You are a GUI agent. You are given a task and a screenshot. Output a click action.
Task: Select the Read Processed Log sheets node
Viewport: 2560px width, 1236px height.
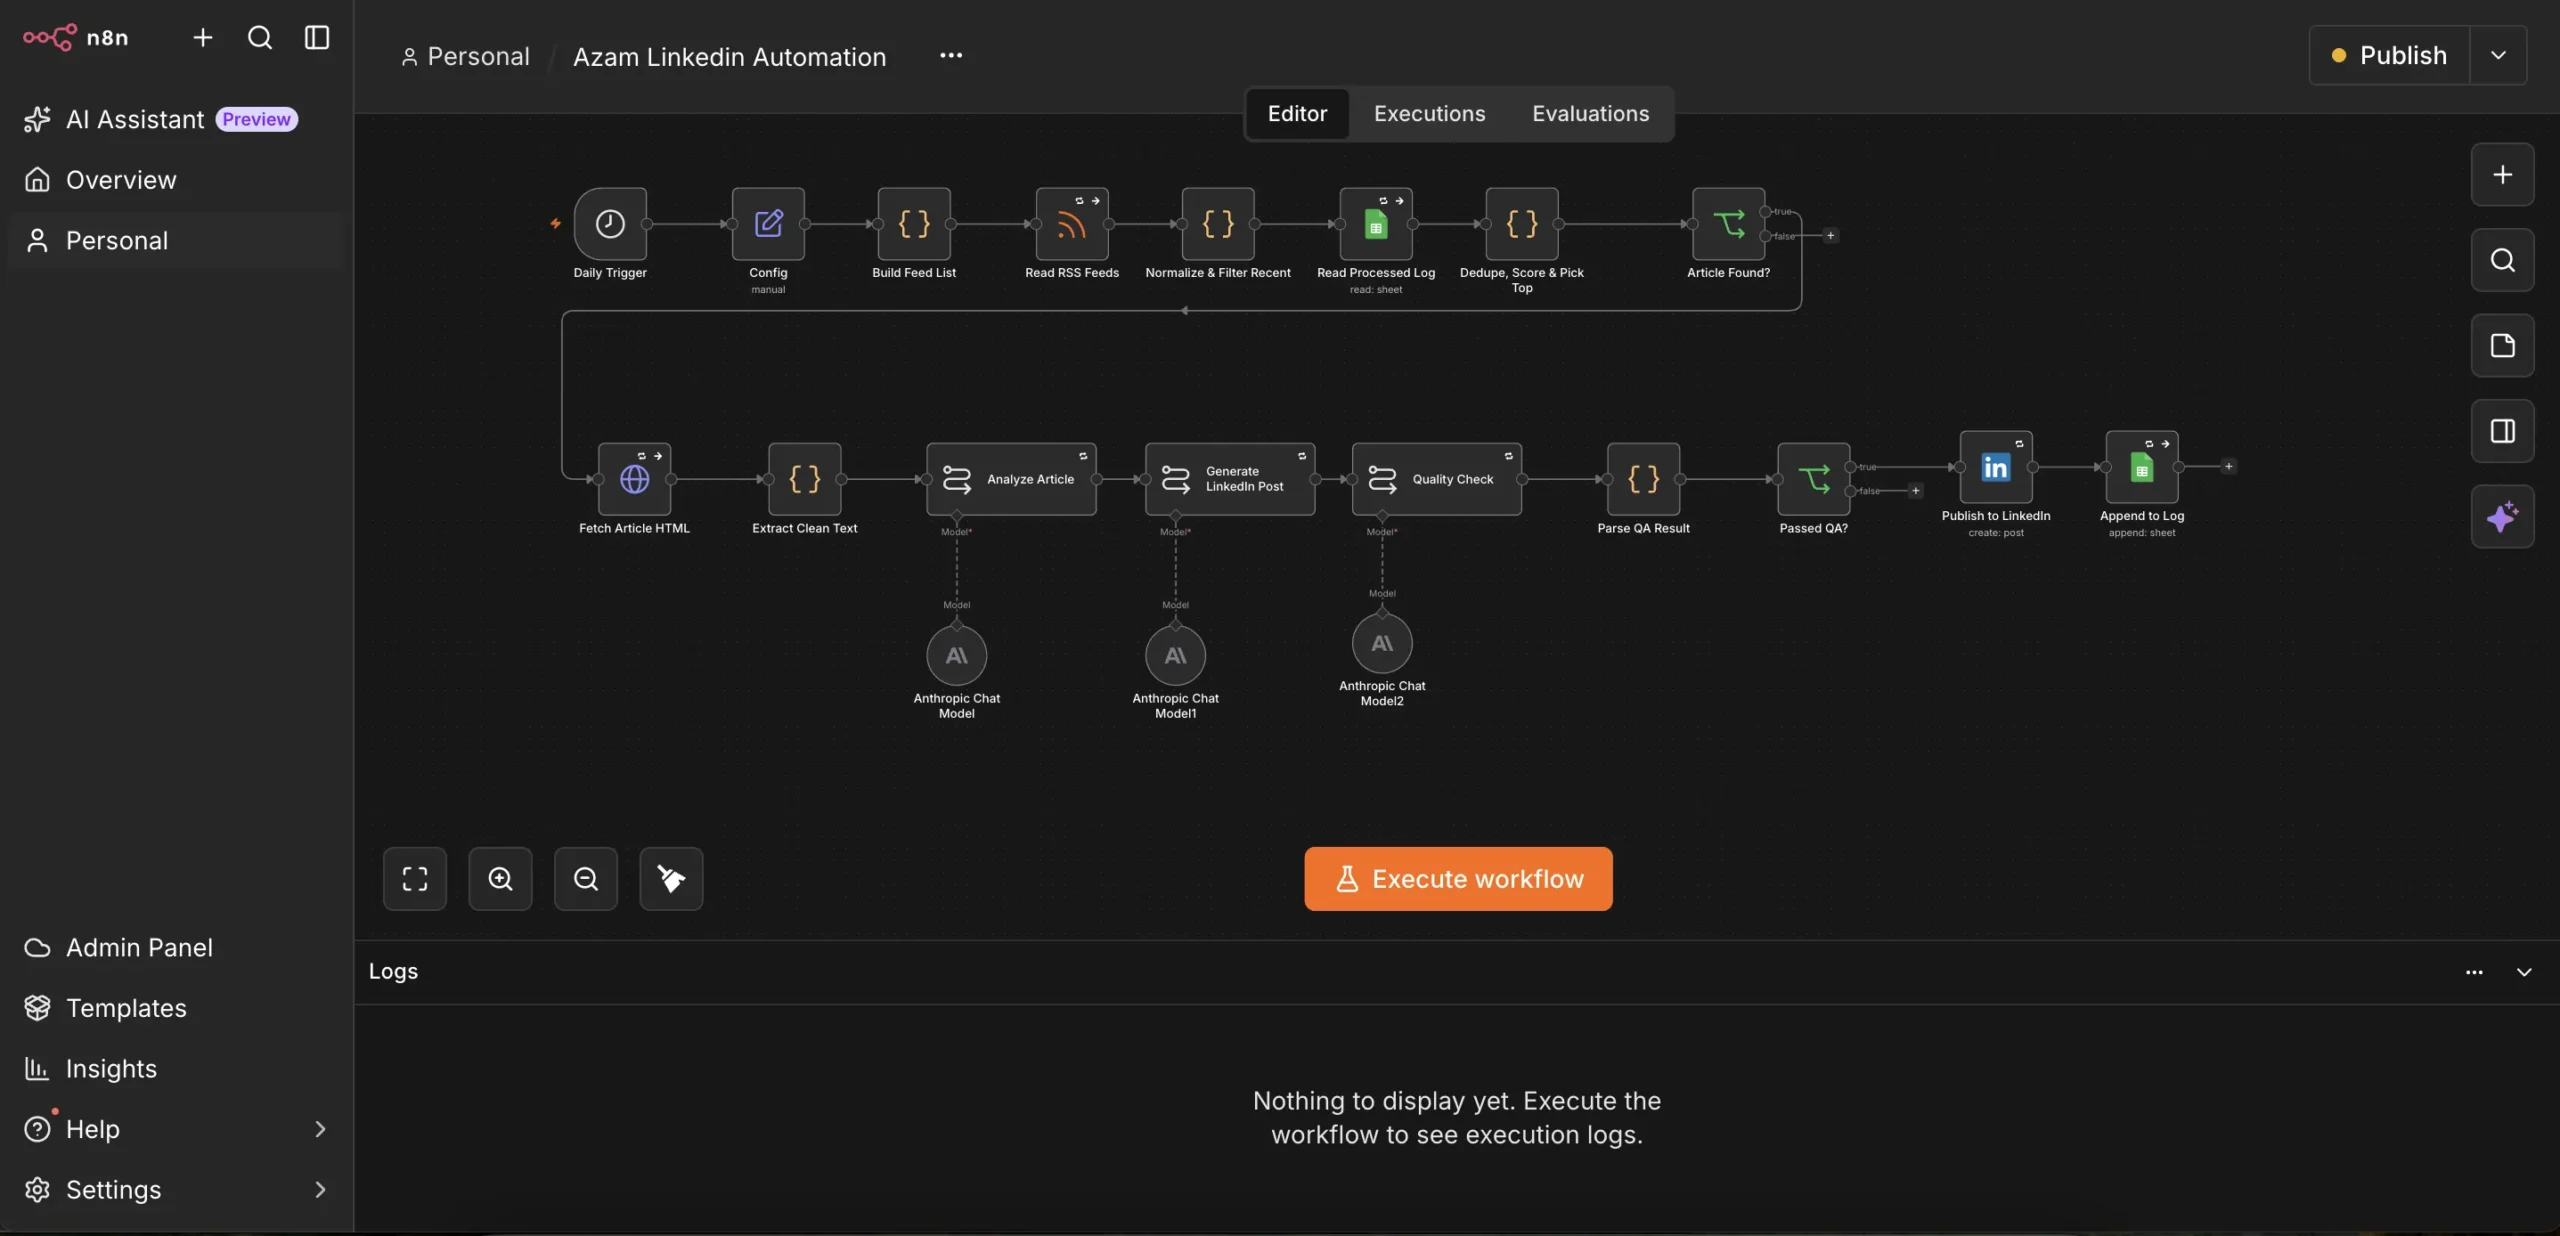[x=1376, y=224]
